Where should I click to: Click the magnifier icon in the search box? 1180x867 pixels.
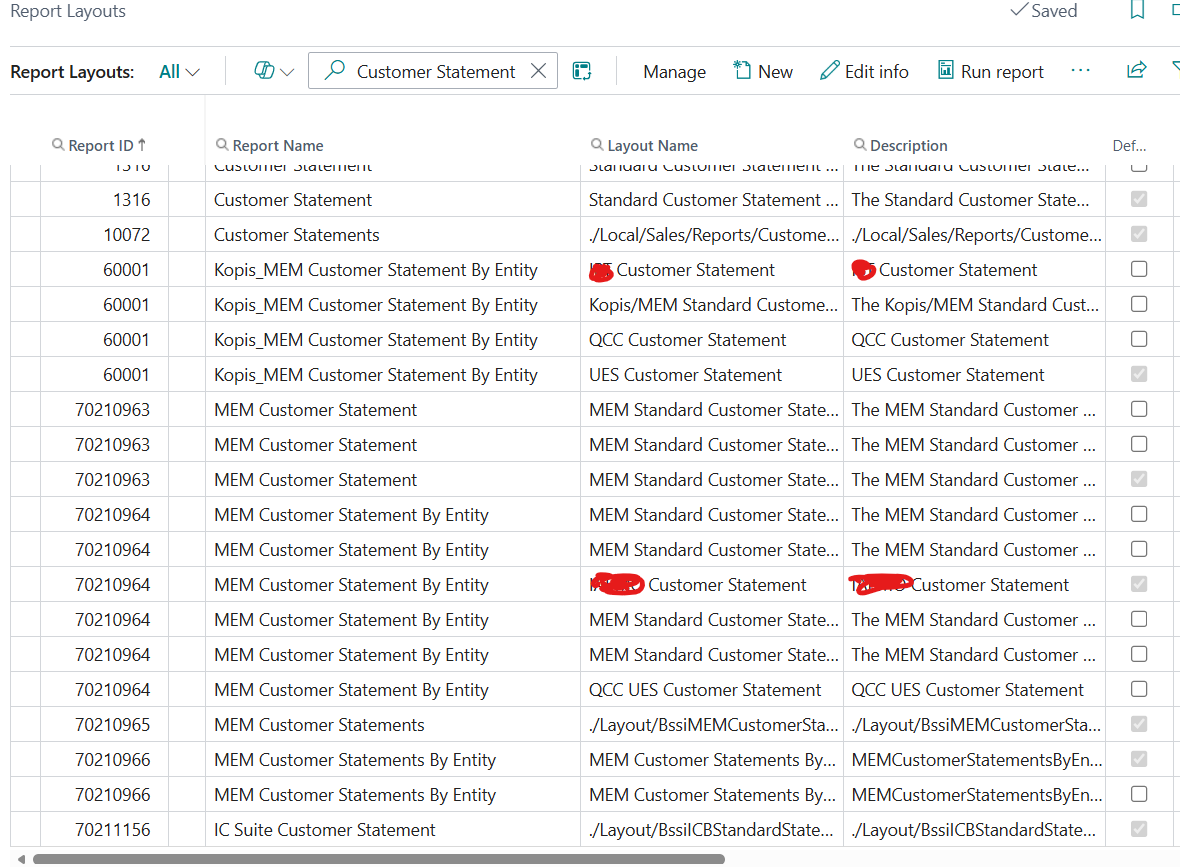point(334,71)
